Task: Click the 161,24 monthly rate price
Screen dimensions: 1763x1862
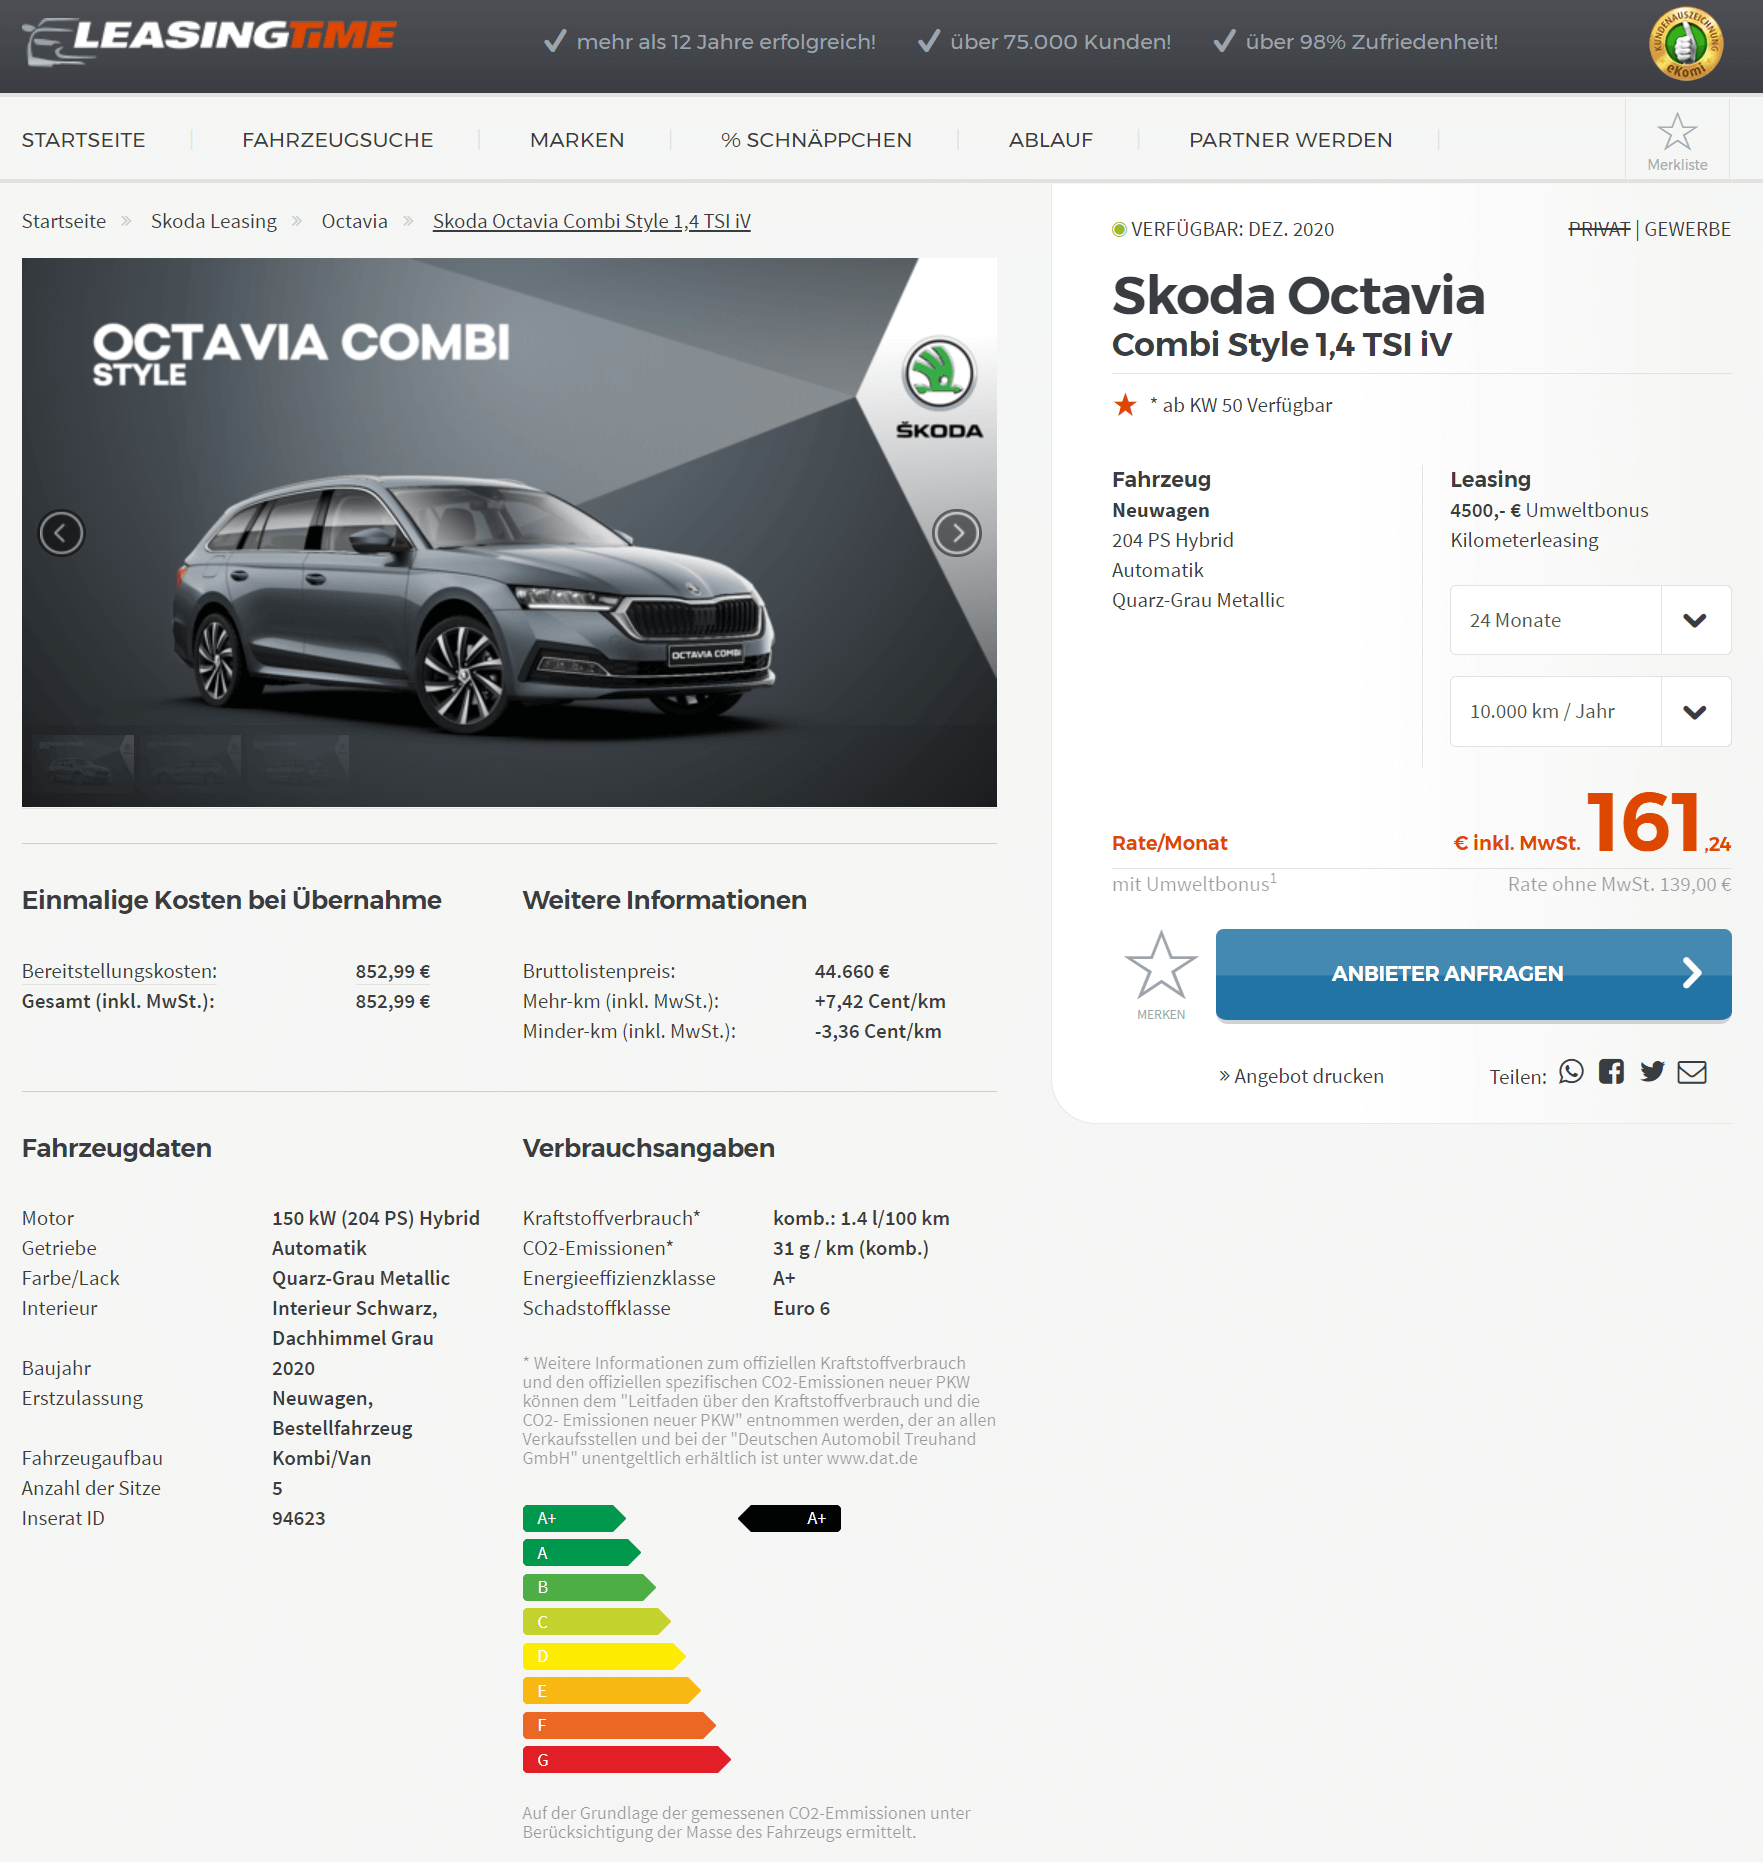Action: coord(1658,823)
